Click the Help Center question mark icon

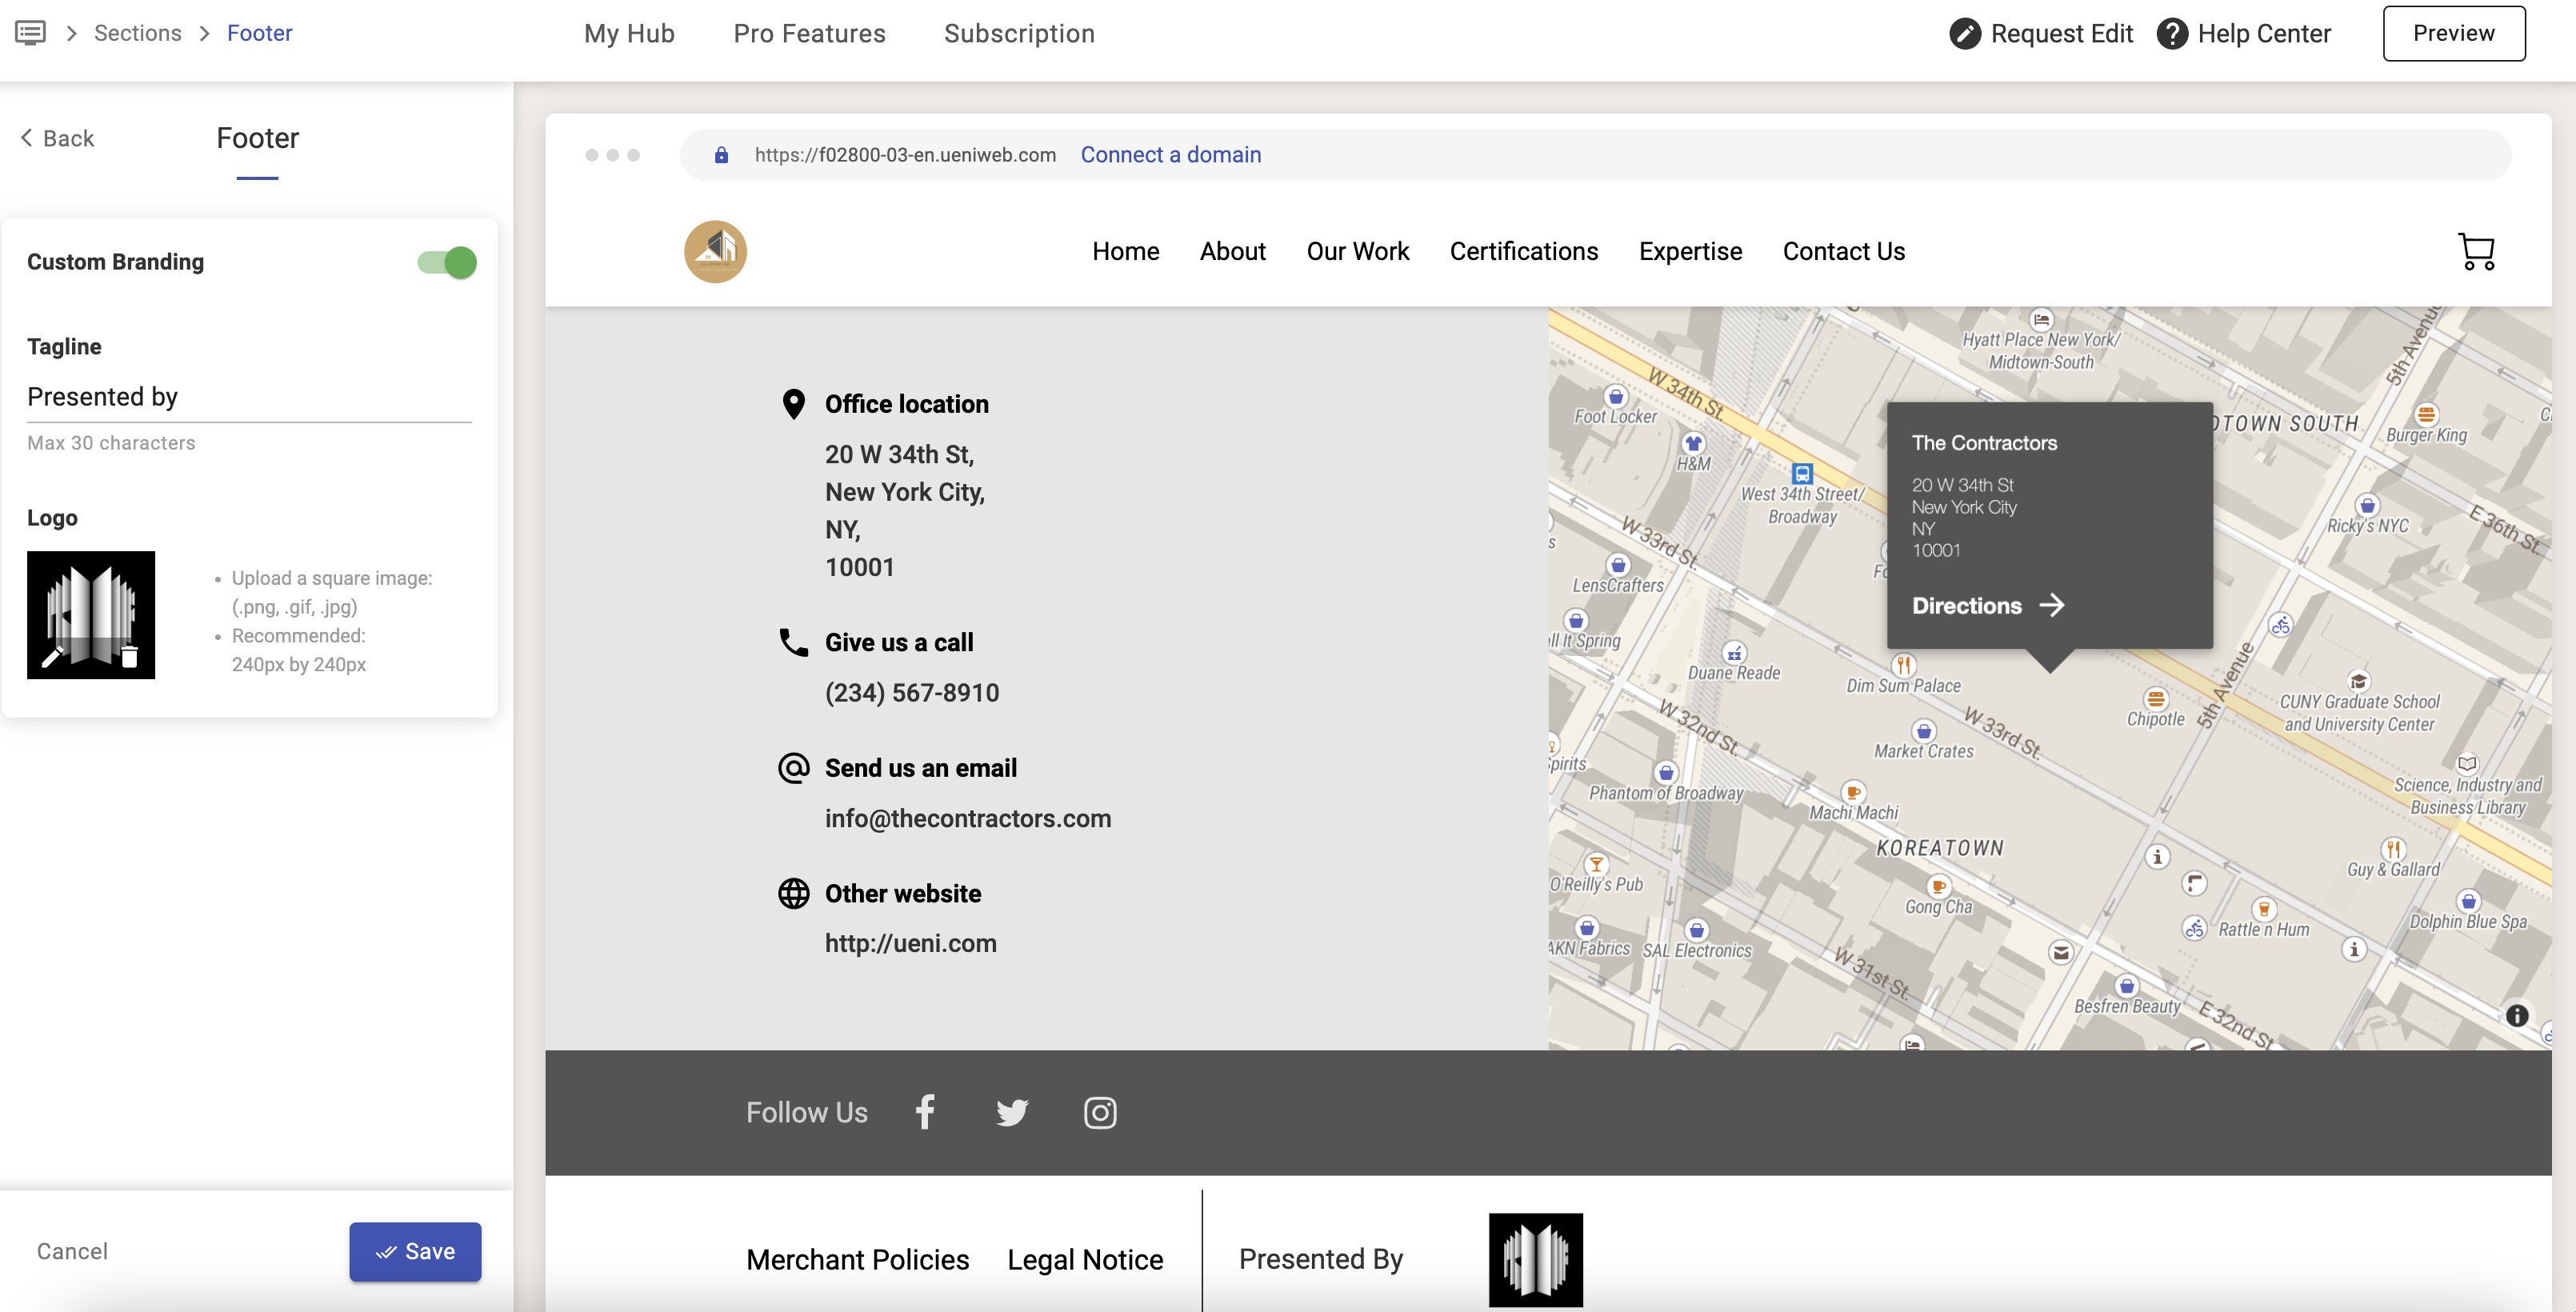(2171, 34)
